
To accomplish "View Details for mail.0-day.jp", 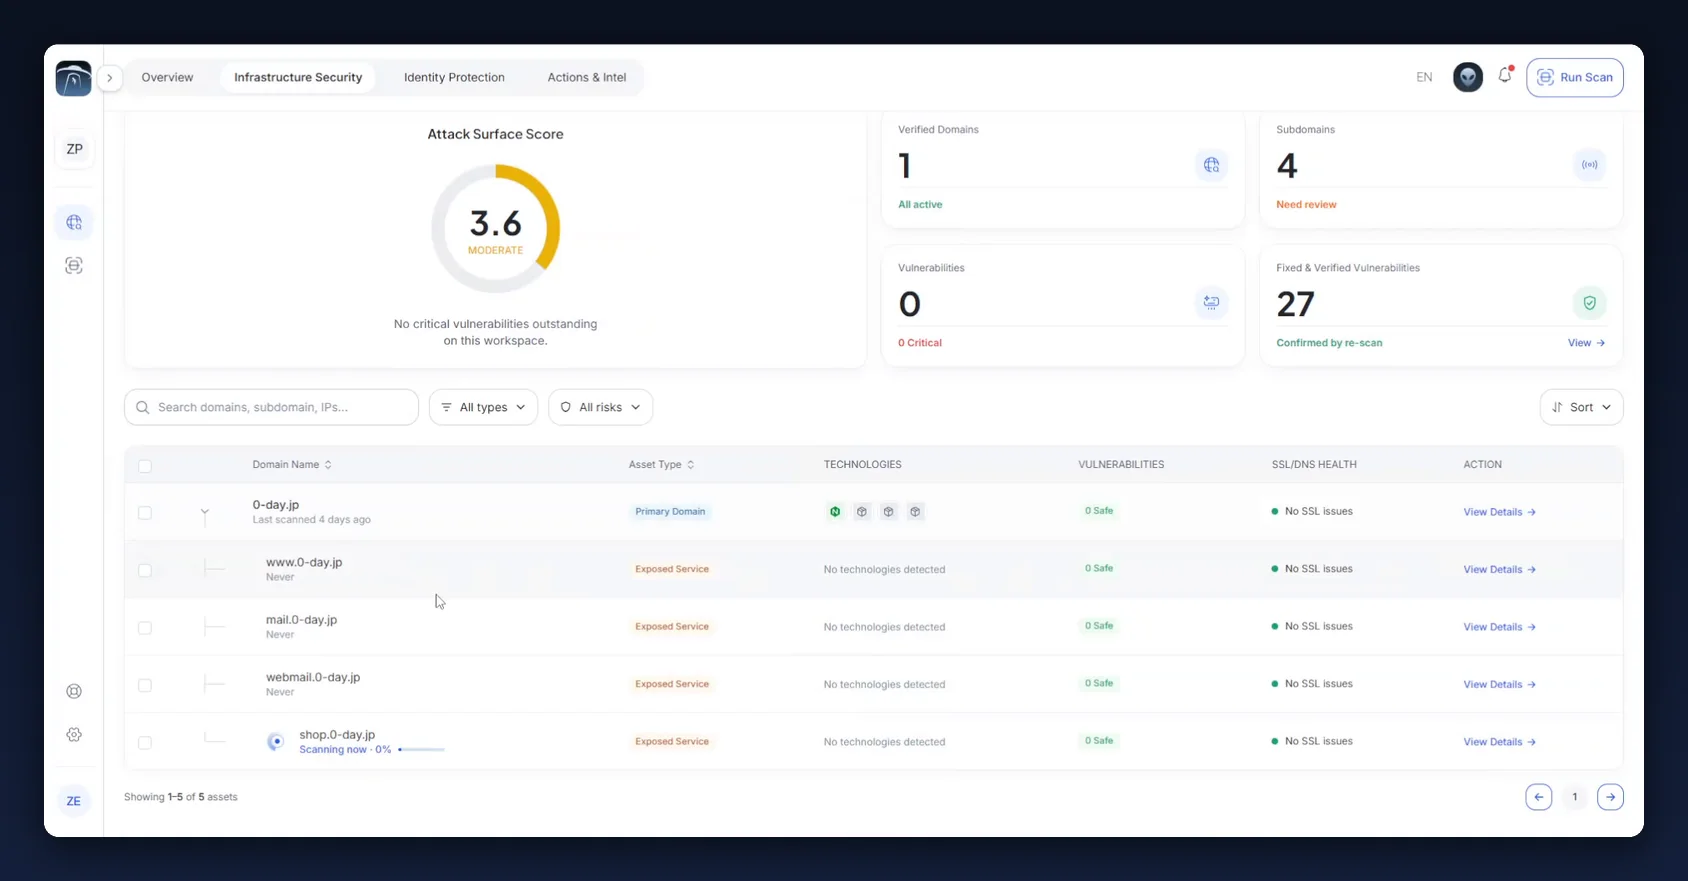I will tap(1499, 627).
